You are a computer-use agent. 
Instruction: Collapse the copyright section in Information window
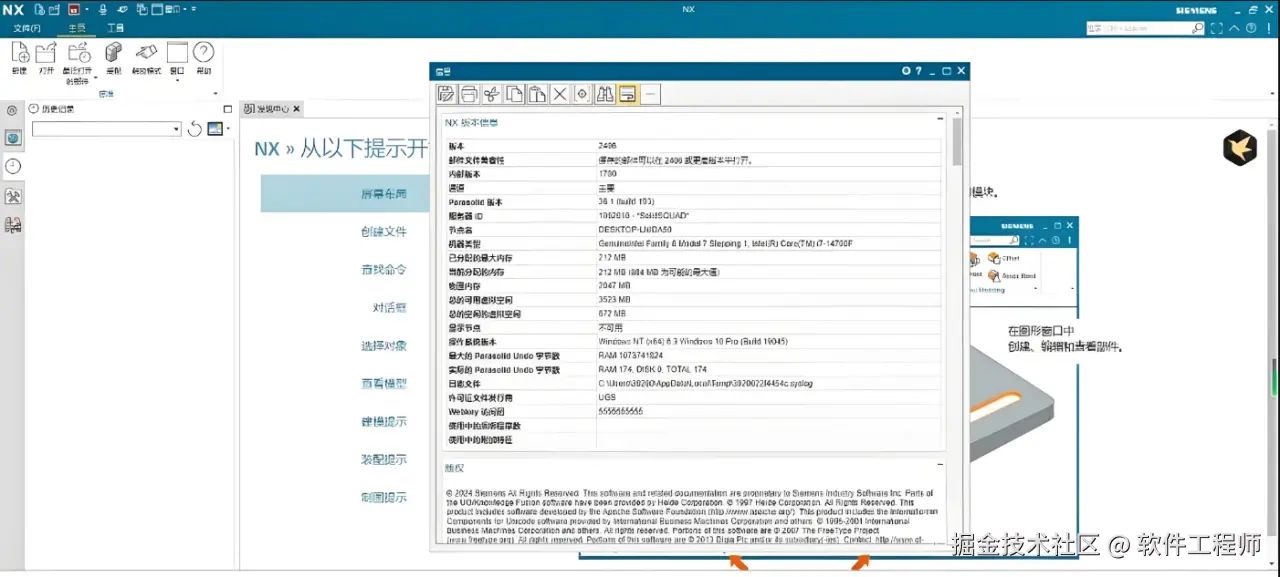[x=940, y=465]
